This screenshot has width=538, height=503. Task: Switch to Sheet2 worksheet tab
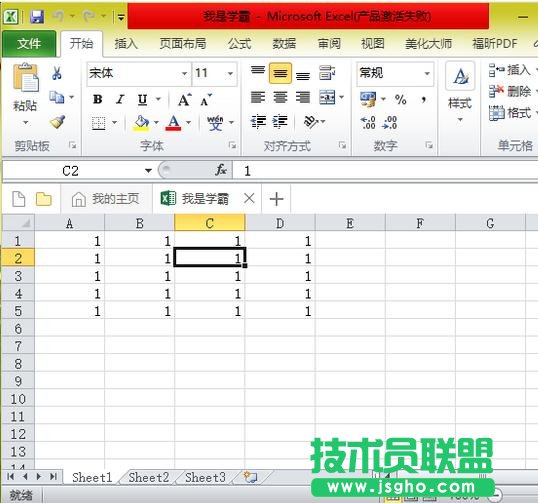click(x=149, y=477)
